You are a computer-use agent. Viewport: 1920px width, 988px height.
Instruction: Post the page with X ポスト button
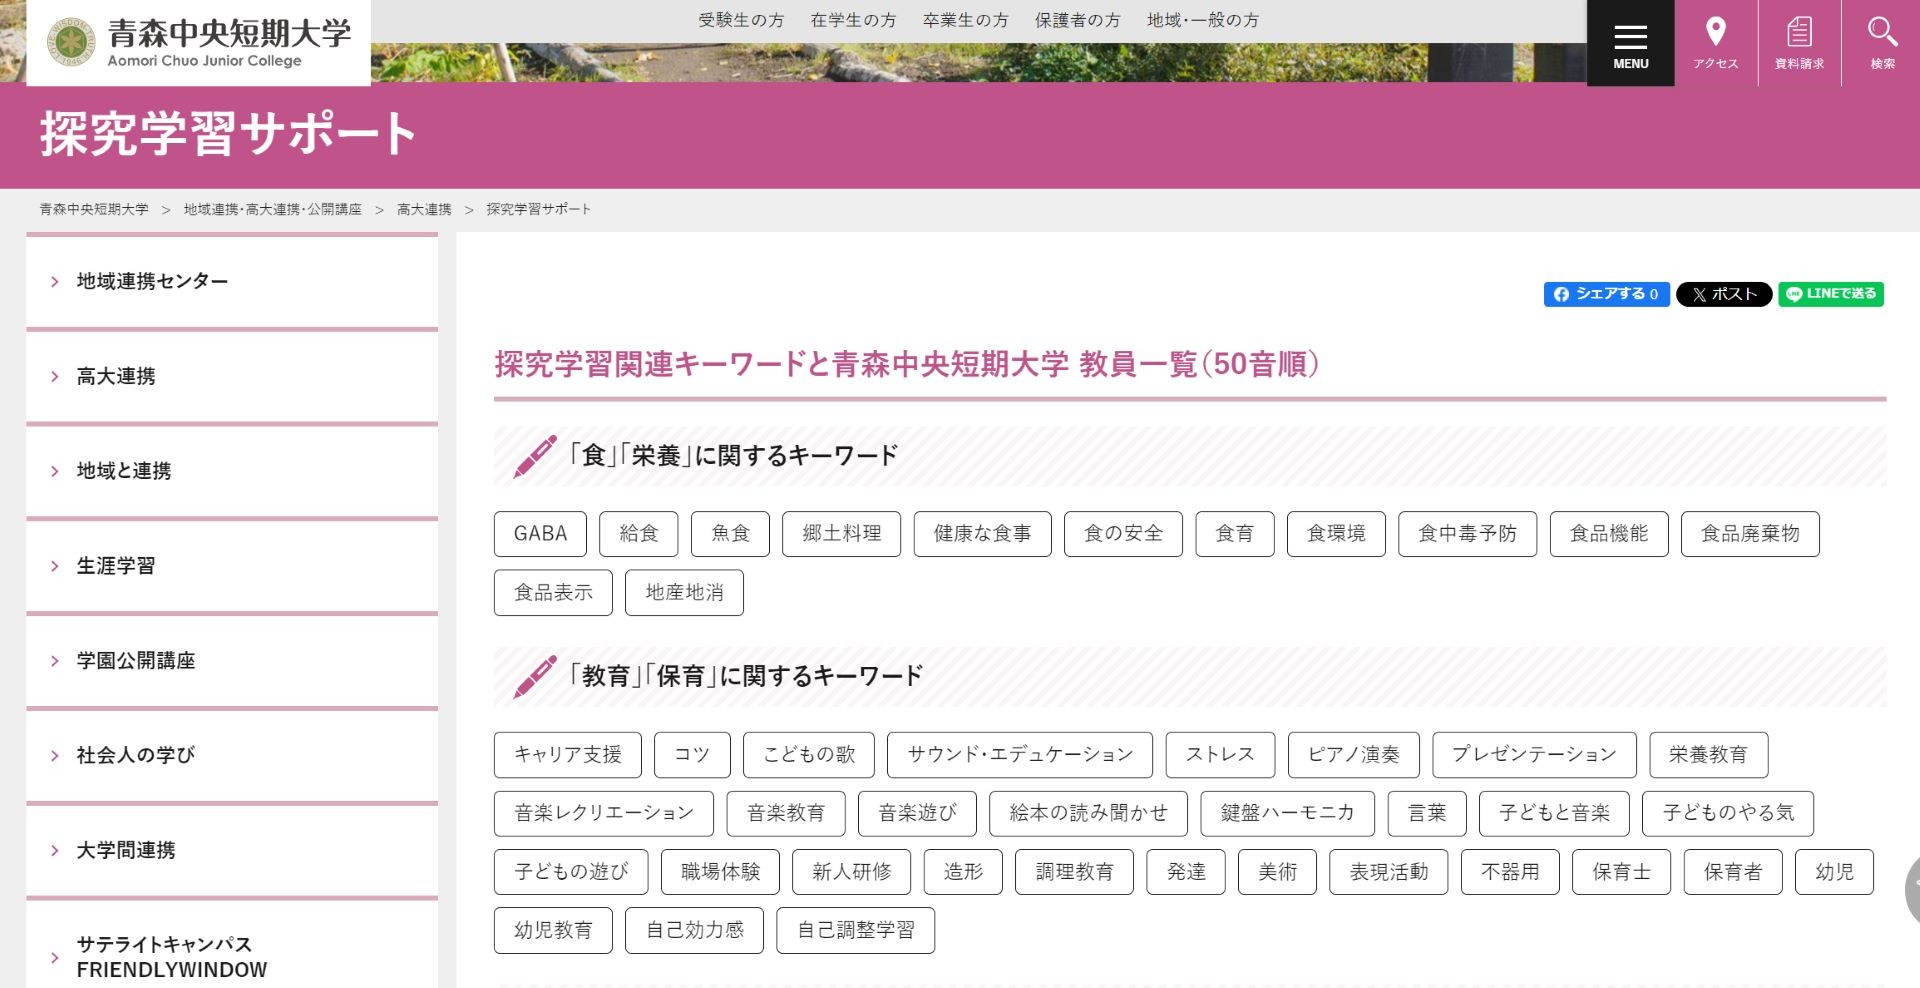coord(1724,294)
